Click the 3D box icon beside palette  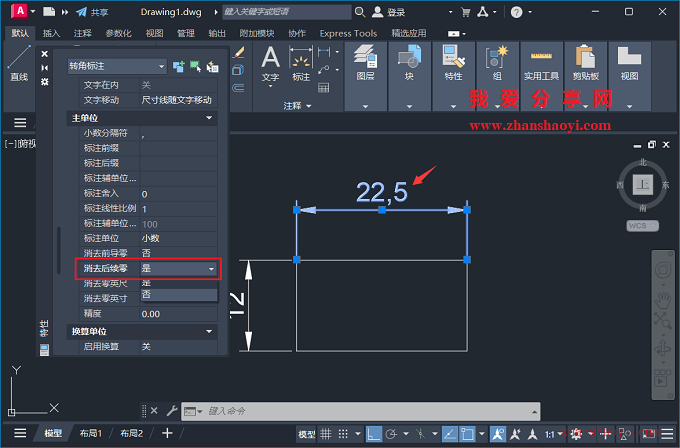click(238, 70)
